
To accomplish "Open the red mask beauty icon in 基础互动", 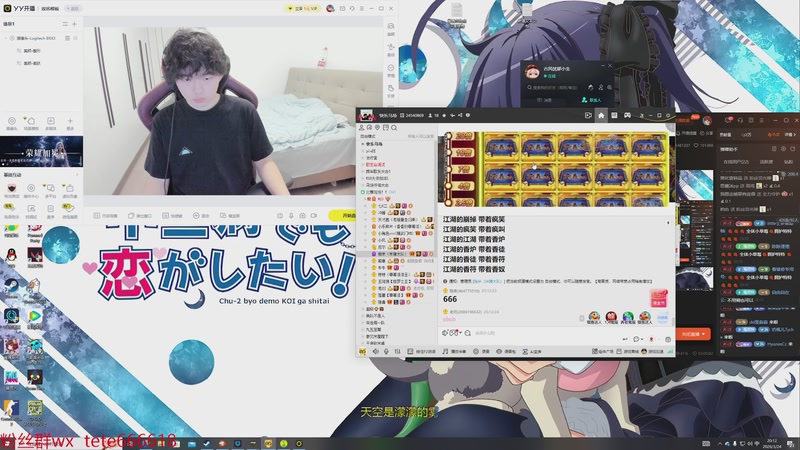I will point(12,189).
